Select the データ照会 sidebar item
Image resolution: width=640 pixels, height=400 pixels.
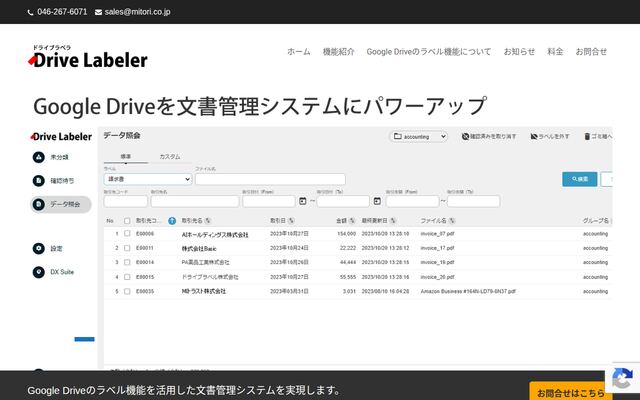pyautogui.click(x=61, y=204)
